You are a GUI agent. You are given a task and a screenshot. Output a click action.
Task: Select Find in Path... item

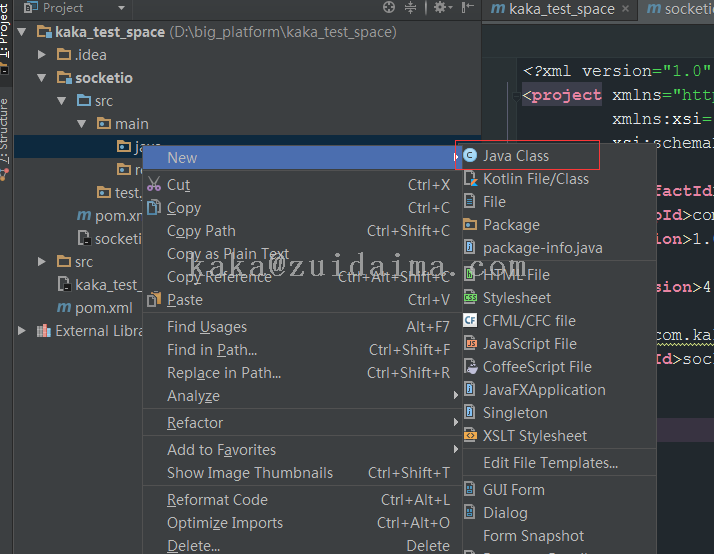coord(302,350)
